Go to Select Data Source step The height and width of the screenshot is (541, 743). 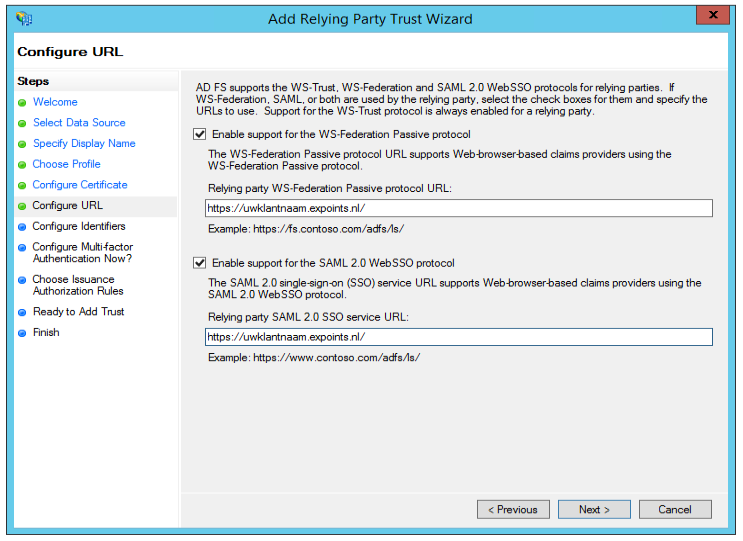click(x=79, y=123)
